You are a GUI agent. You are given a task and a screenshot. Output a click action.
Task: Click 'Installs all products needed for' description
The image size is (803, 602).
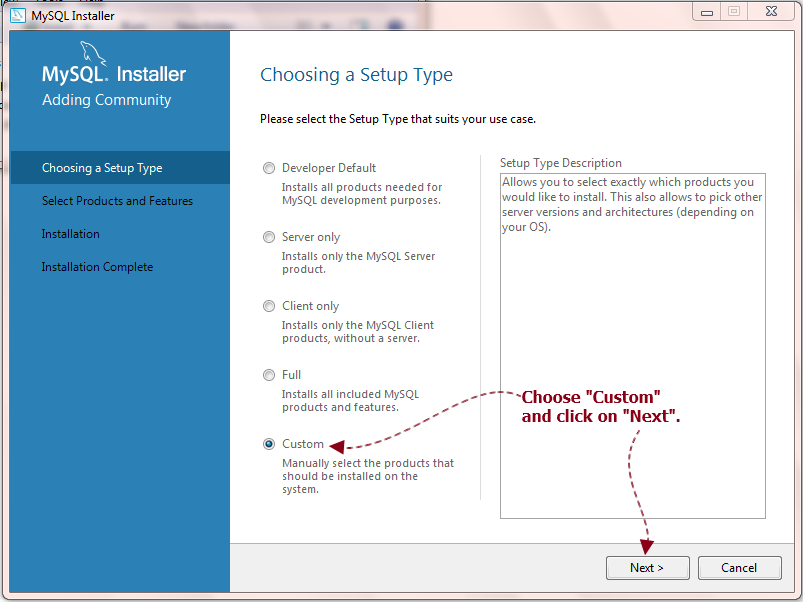pyautogui.click(x=362, y=194)
